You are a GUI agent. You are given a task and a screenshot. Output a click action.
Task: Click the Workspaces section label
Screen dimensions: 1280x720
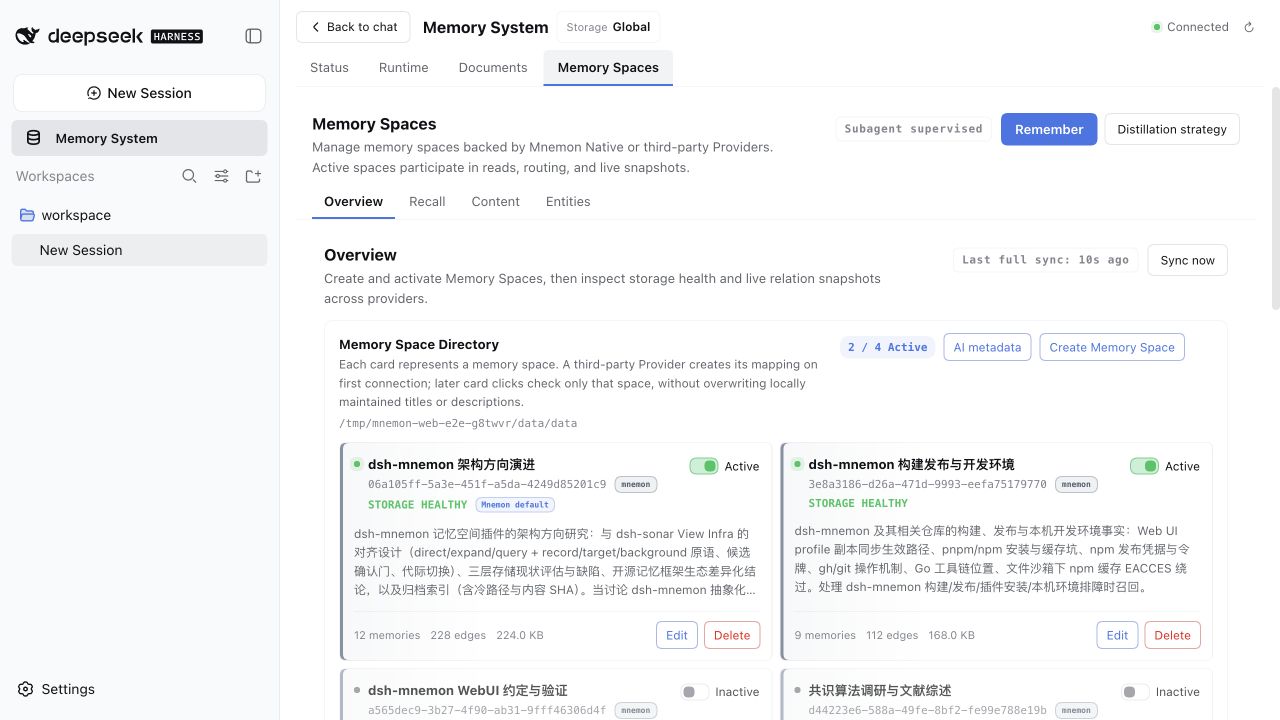[55, 176]
